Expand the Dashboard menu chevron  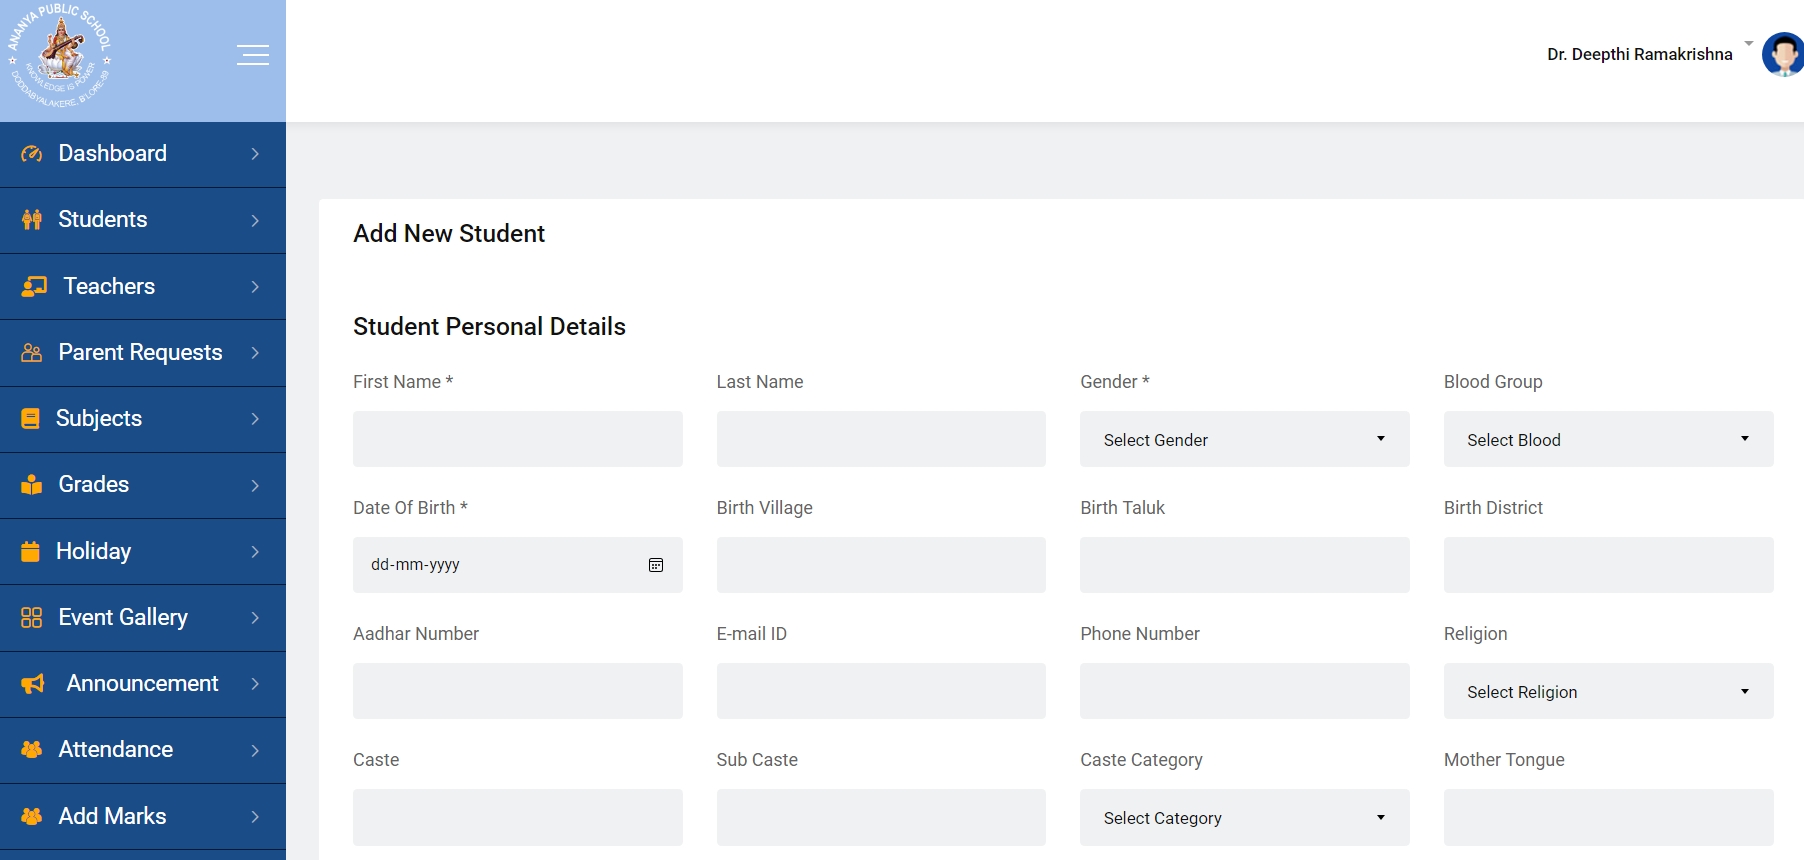pos(255,154)
